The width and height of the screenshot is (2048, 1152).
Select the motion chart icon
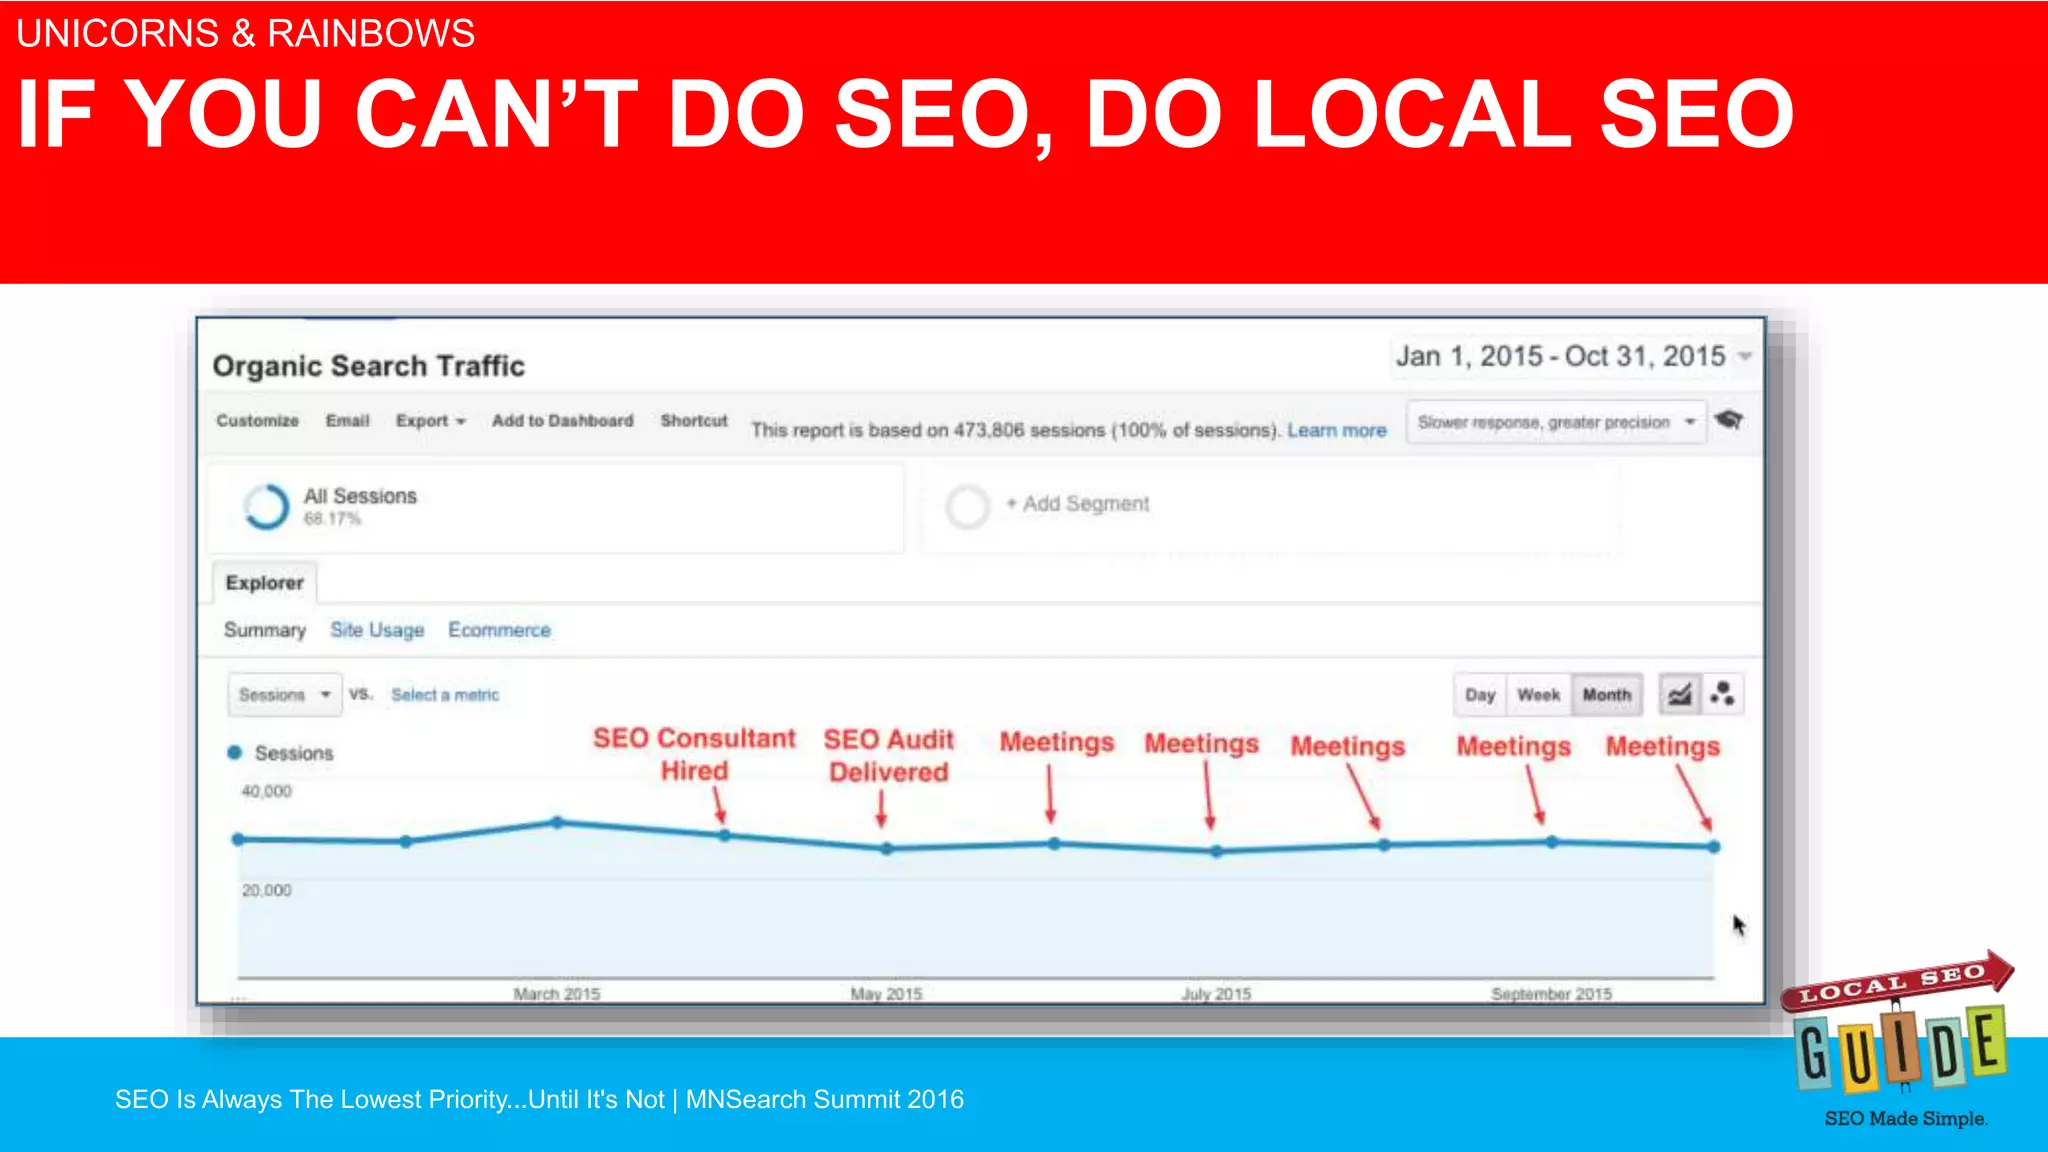tap(1722, 694)
